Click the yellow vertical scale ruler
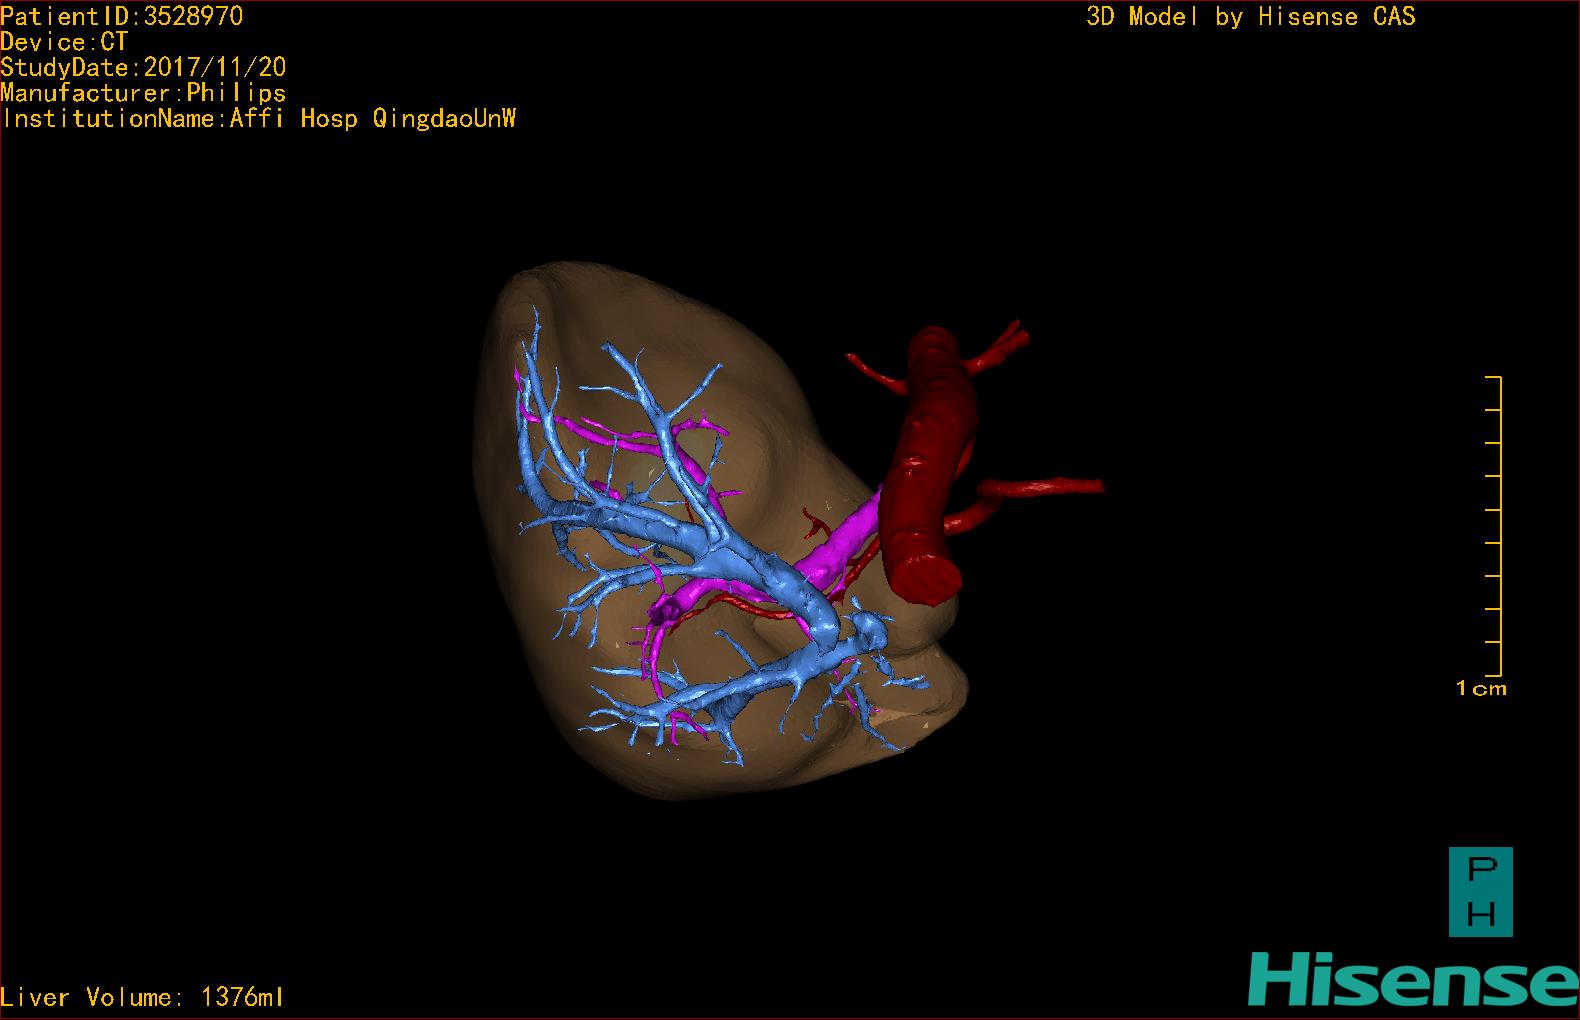The height and width of the screenshot is (1020, 1580). 1494,526
